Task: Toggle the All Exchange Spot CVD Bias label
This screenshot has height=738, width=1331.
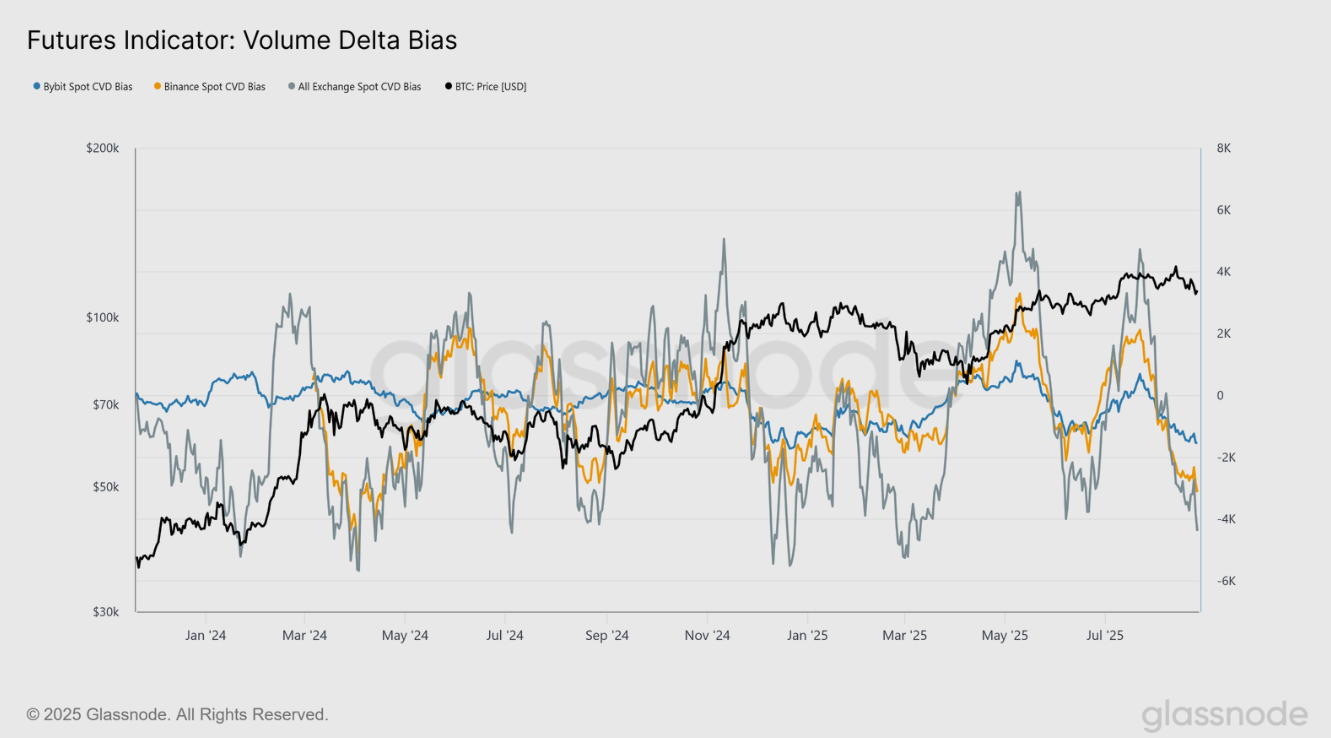Action: [359, 87]
